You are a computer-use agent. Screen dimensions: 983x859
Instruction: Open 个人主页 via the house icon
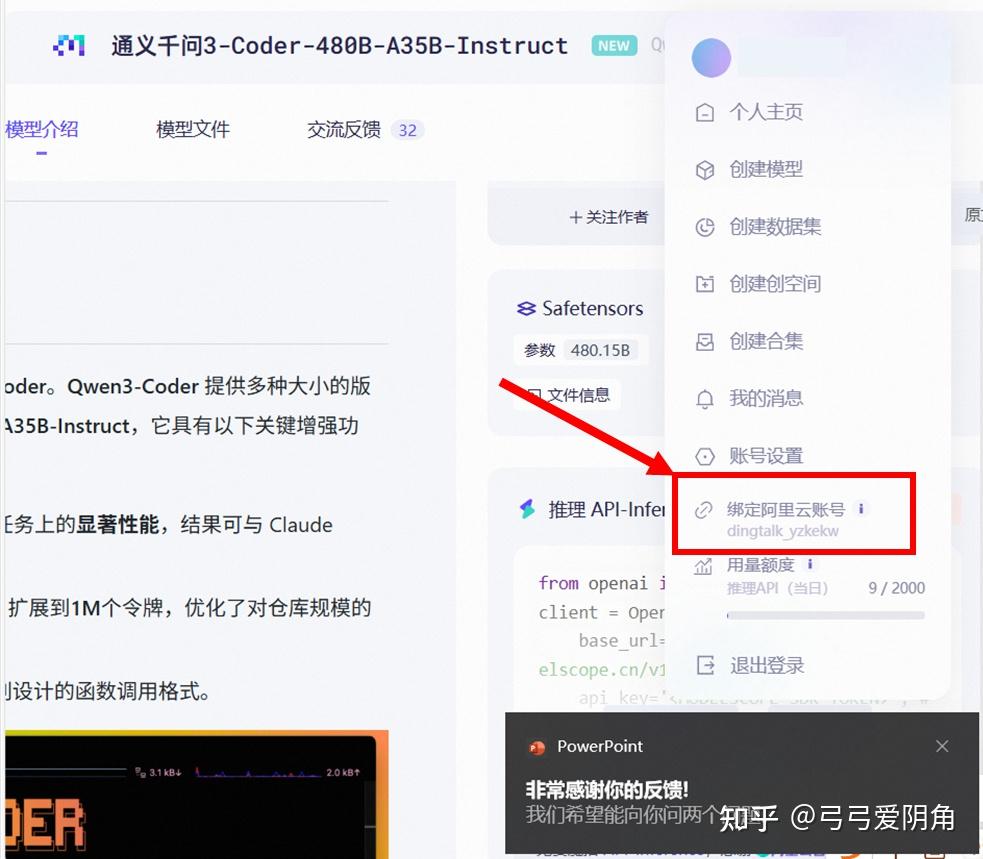tap(706, 111)
